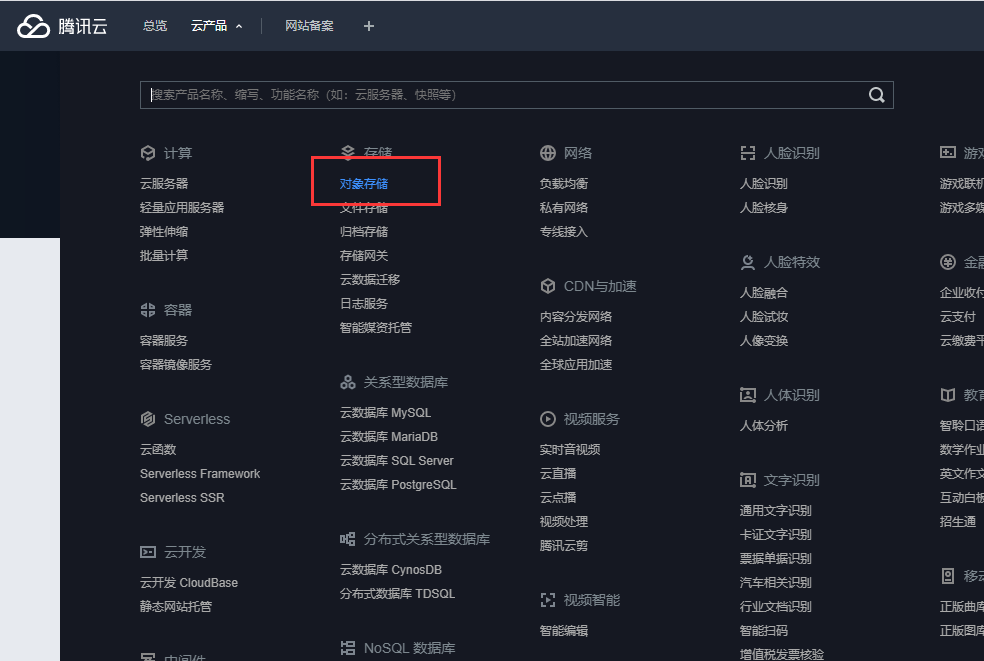This screenshot has width=984, height=661.
Task: Open 云函数 product
Action: coord(158,449)
